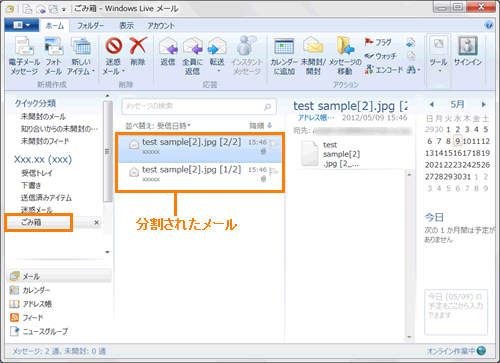The image size is (500, 363).
Task: Forward the message
Action: pyautogui.click(x=217, y=55)
